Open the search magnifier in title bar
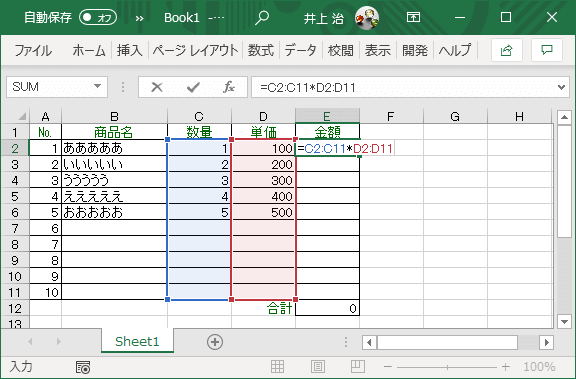576x379 pixels. [x=262, y=17]
